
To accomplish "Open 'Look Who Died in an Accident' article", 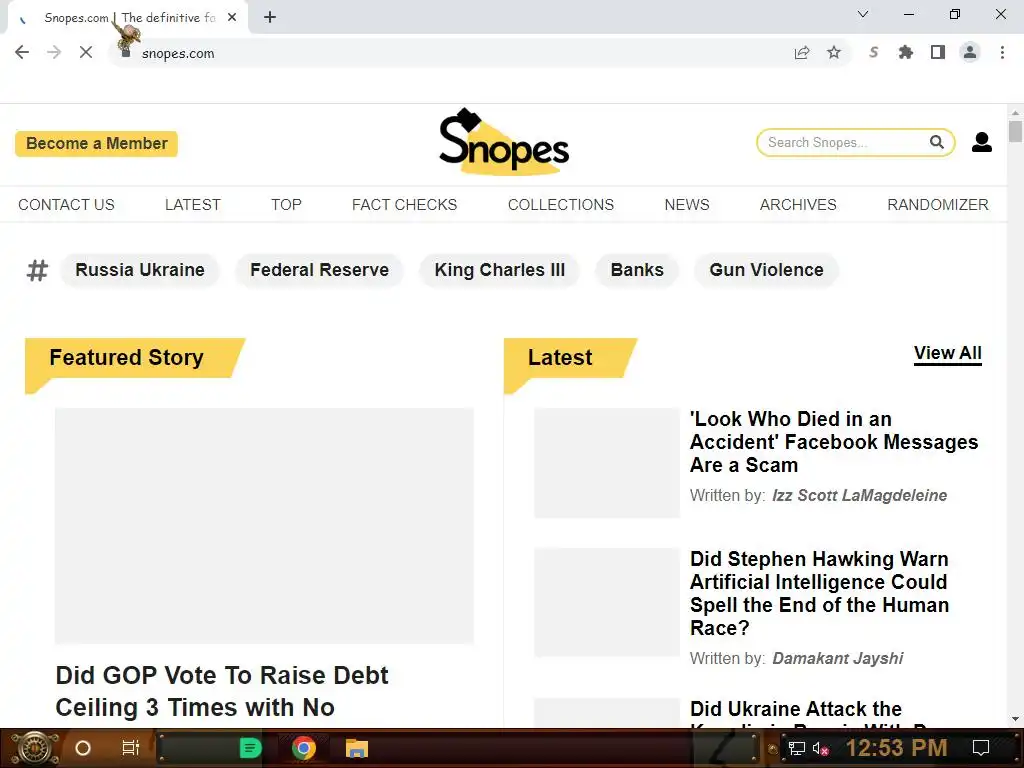I will (834, 442).
